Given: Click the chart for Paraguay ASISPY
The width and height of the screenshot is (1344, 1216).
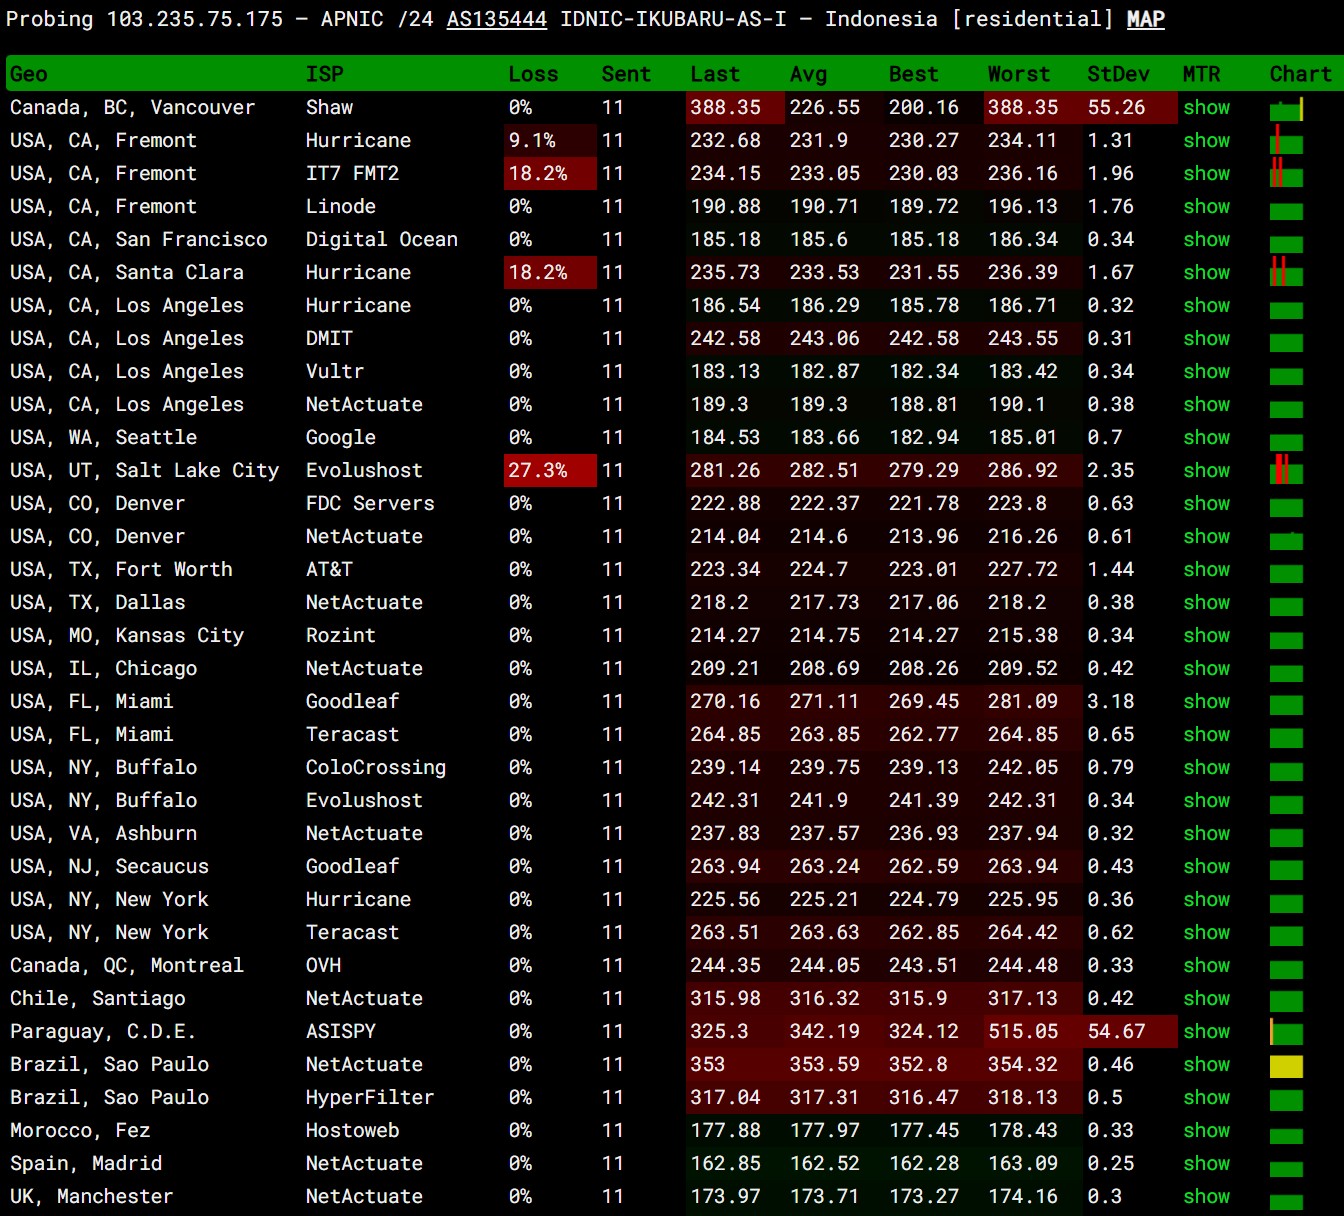Looking at the screenshot, I should [1286, 1033].
